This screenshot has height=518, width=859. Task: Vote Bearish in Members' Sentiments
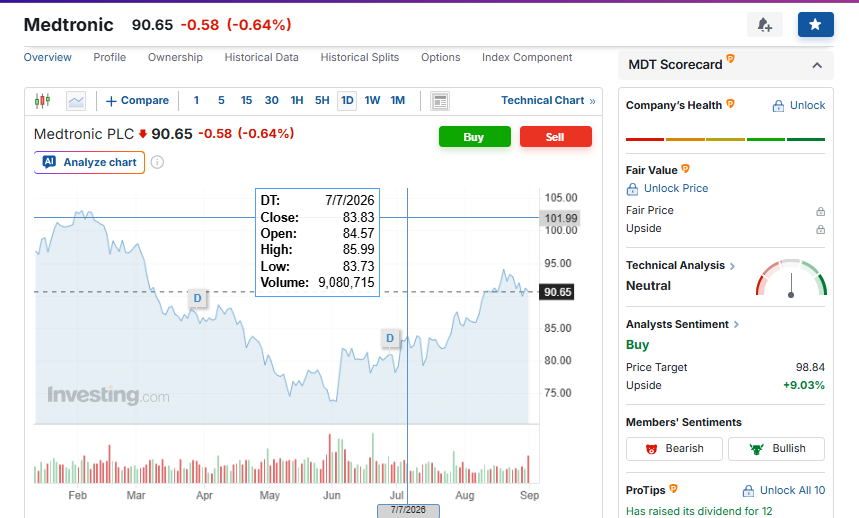tap(674, 448)
